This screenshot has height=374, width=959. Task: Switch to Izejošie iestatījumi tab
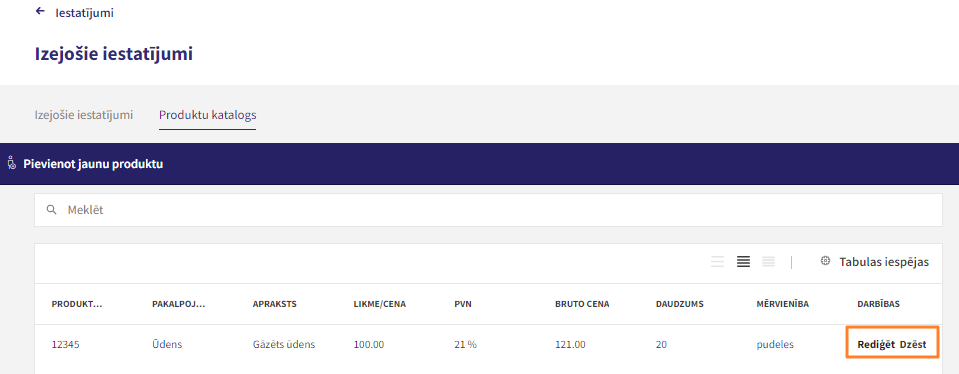84,115
